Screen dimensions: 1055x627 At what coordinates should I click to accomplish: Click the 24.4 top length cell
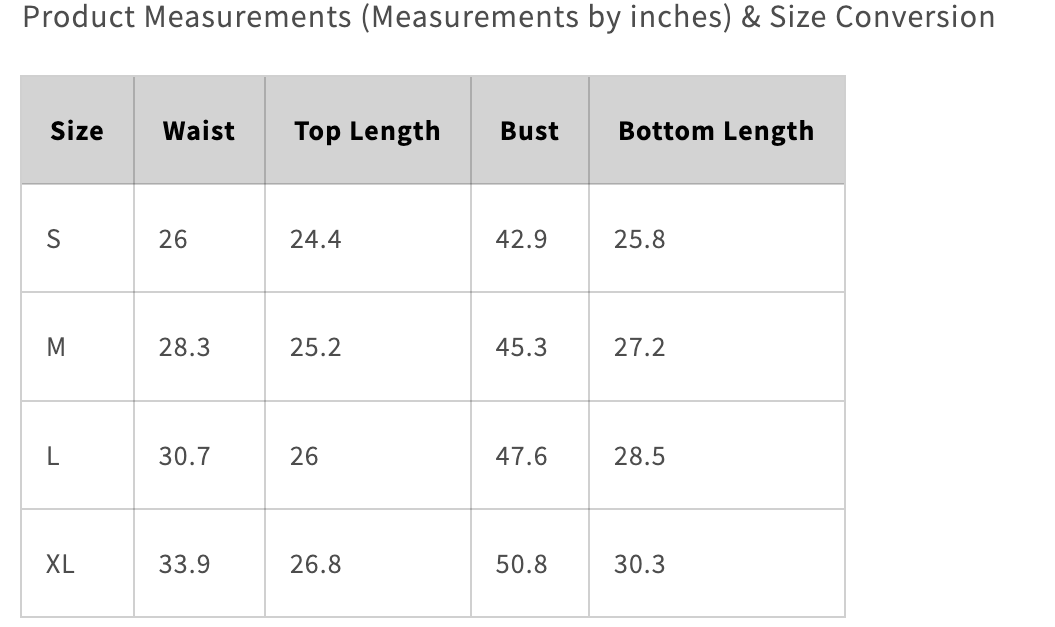(x=315, y=239)
